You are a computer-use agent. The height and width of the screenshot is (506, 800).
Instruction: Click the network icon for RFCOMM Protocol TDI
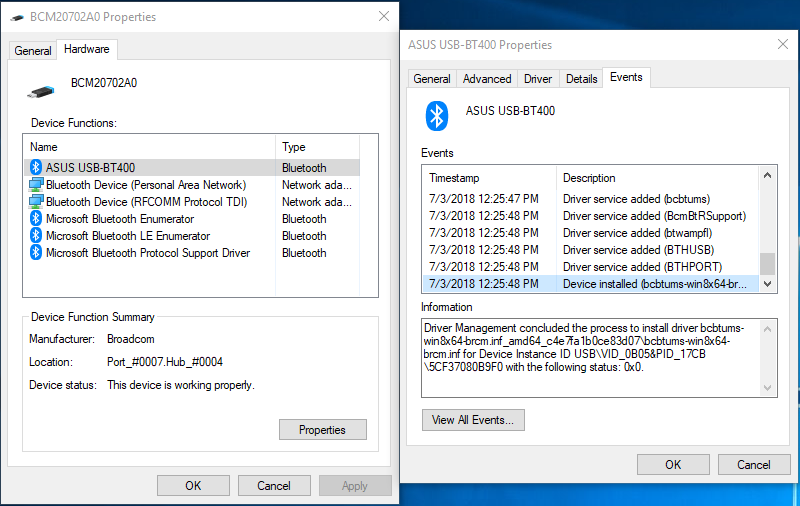pyautogui.click(x=36, y=201)
